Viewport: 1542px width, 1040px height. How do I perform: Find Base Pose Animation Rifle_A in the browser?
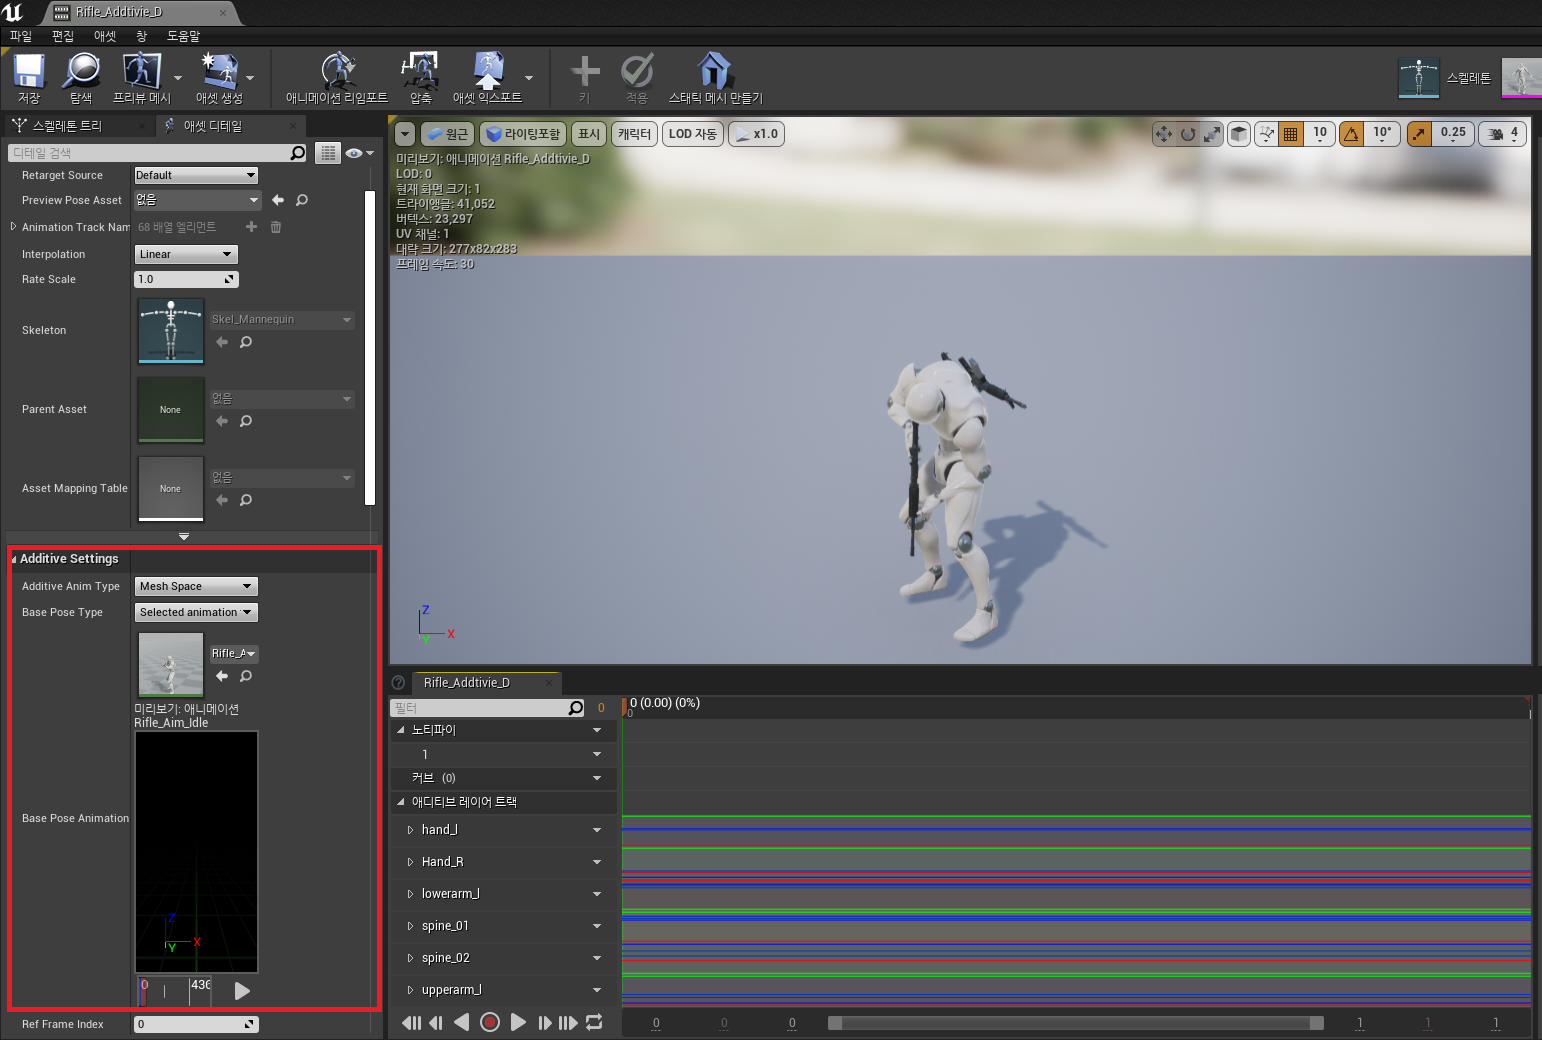246,676
